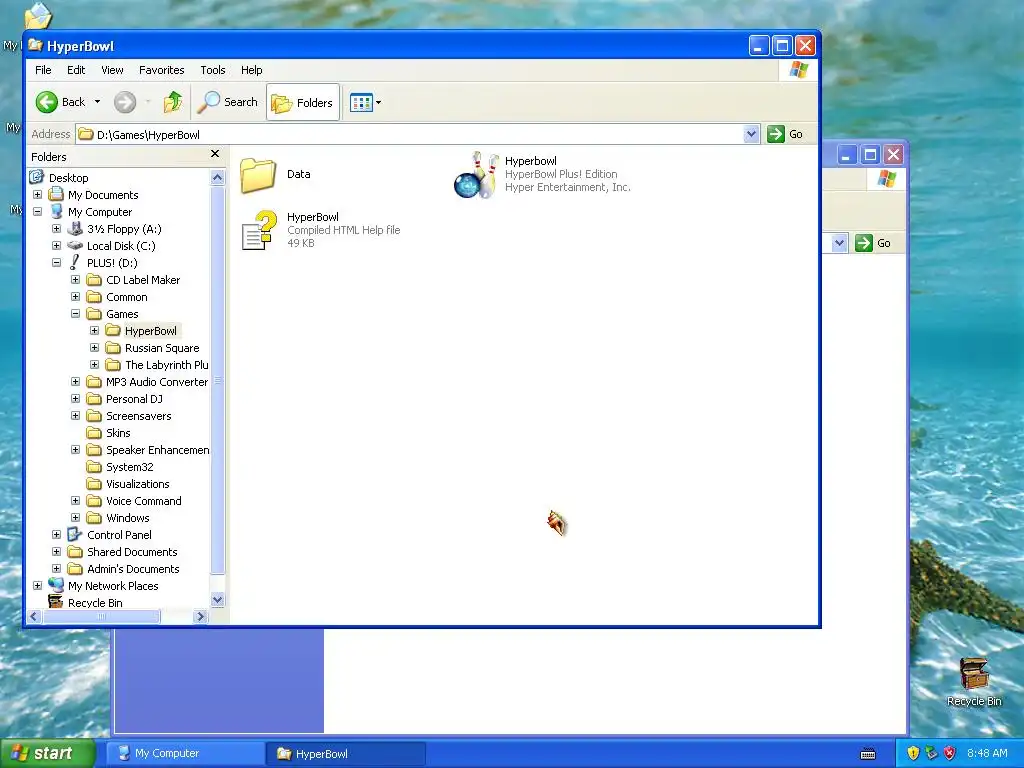Click folder tree scroll up arrow

coord(217,177)
